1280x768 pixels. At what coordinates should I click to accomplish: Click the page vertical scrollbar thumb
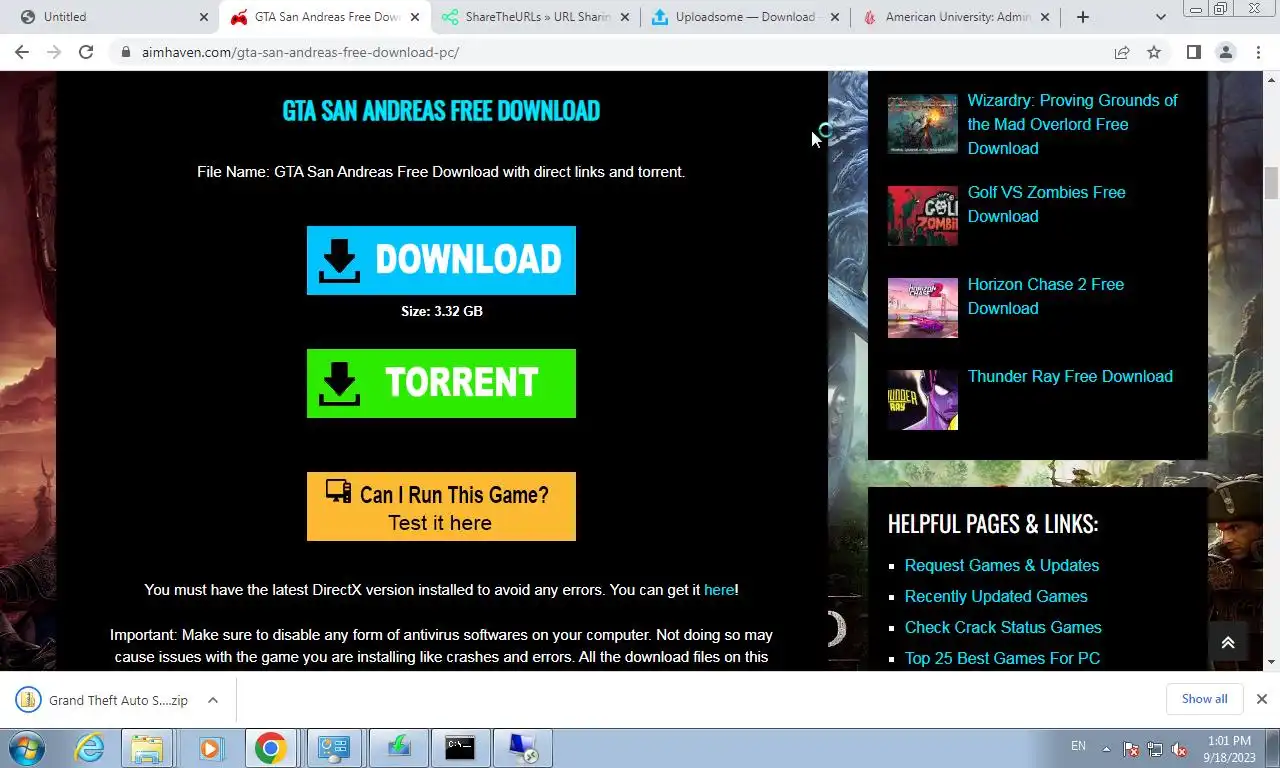(x=1271, y=184)
